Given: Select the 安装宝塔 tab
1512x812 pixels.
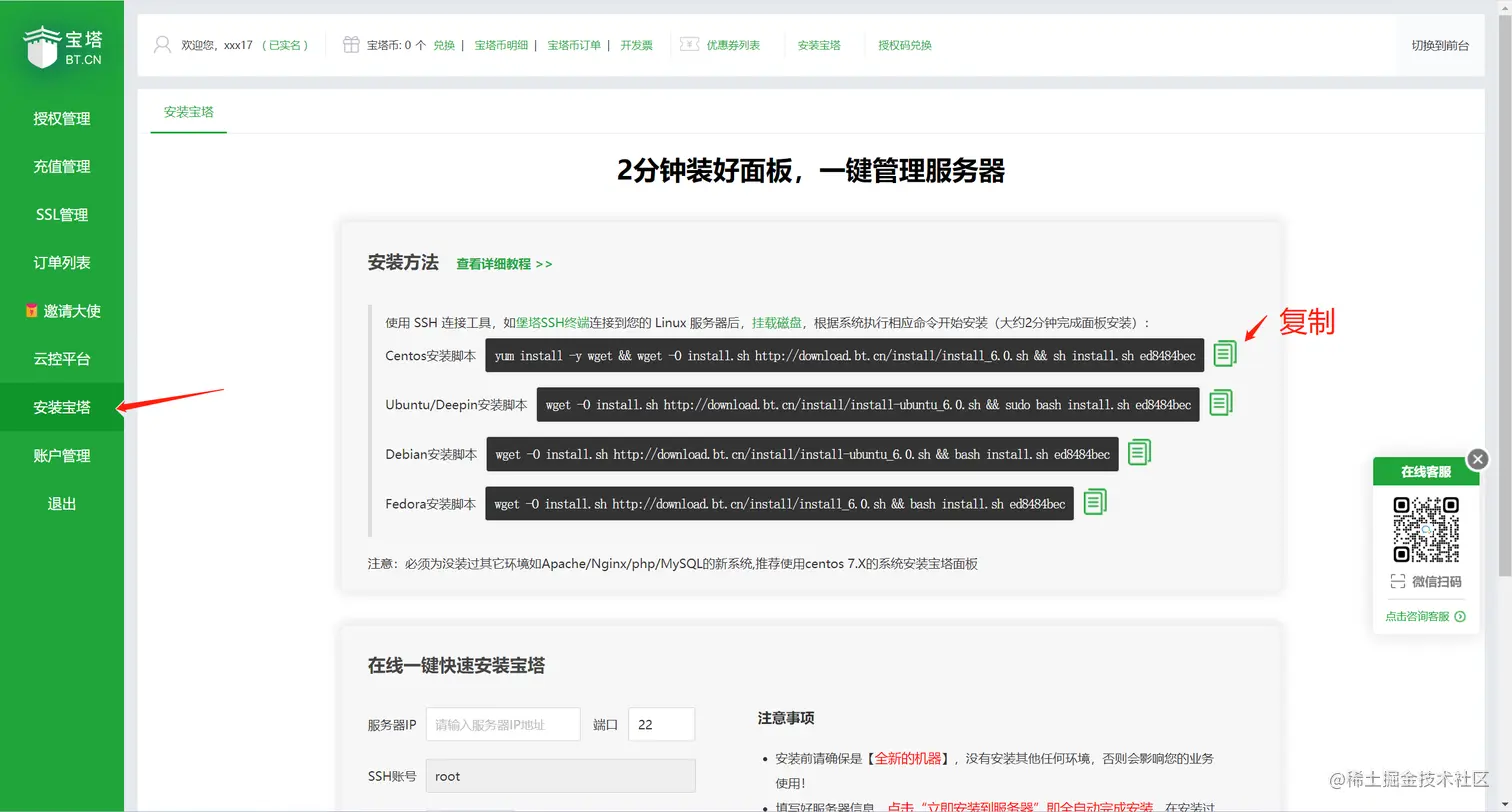Looking at the screenshot, I should (189, 112).
